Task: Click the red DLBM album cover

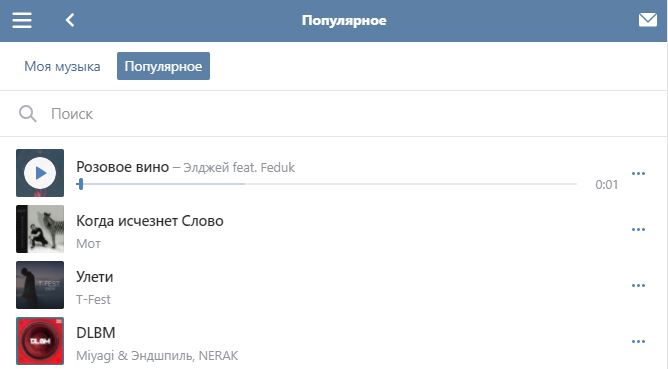Action: tap(40, 340)
